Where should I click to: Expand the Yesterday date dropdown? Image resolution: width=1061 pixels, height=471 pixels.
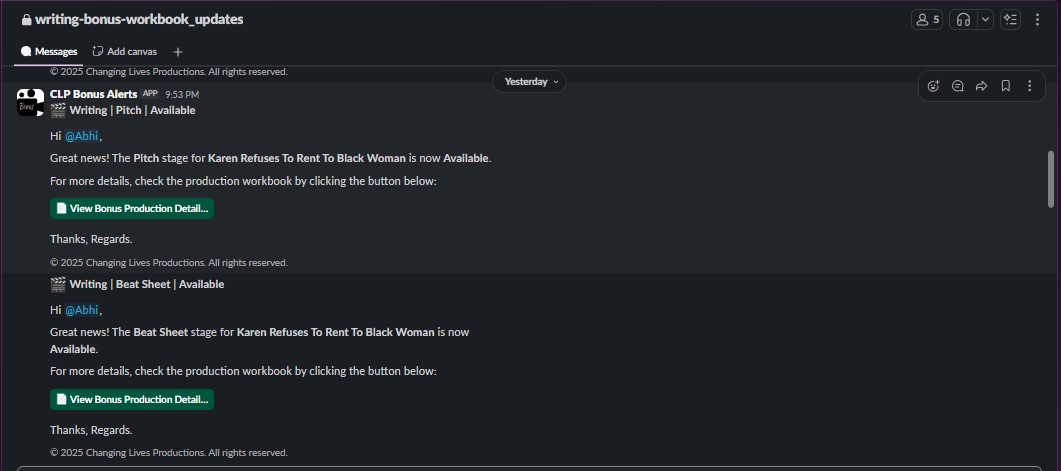coord(529,81)
